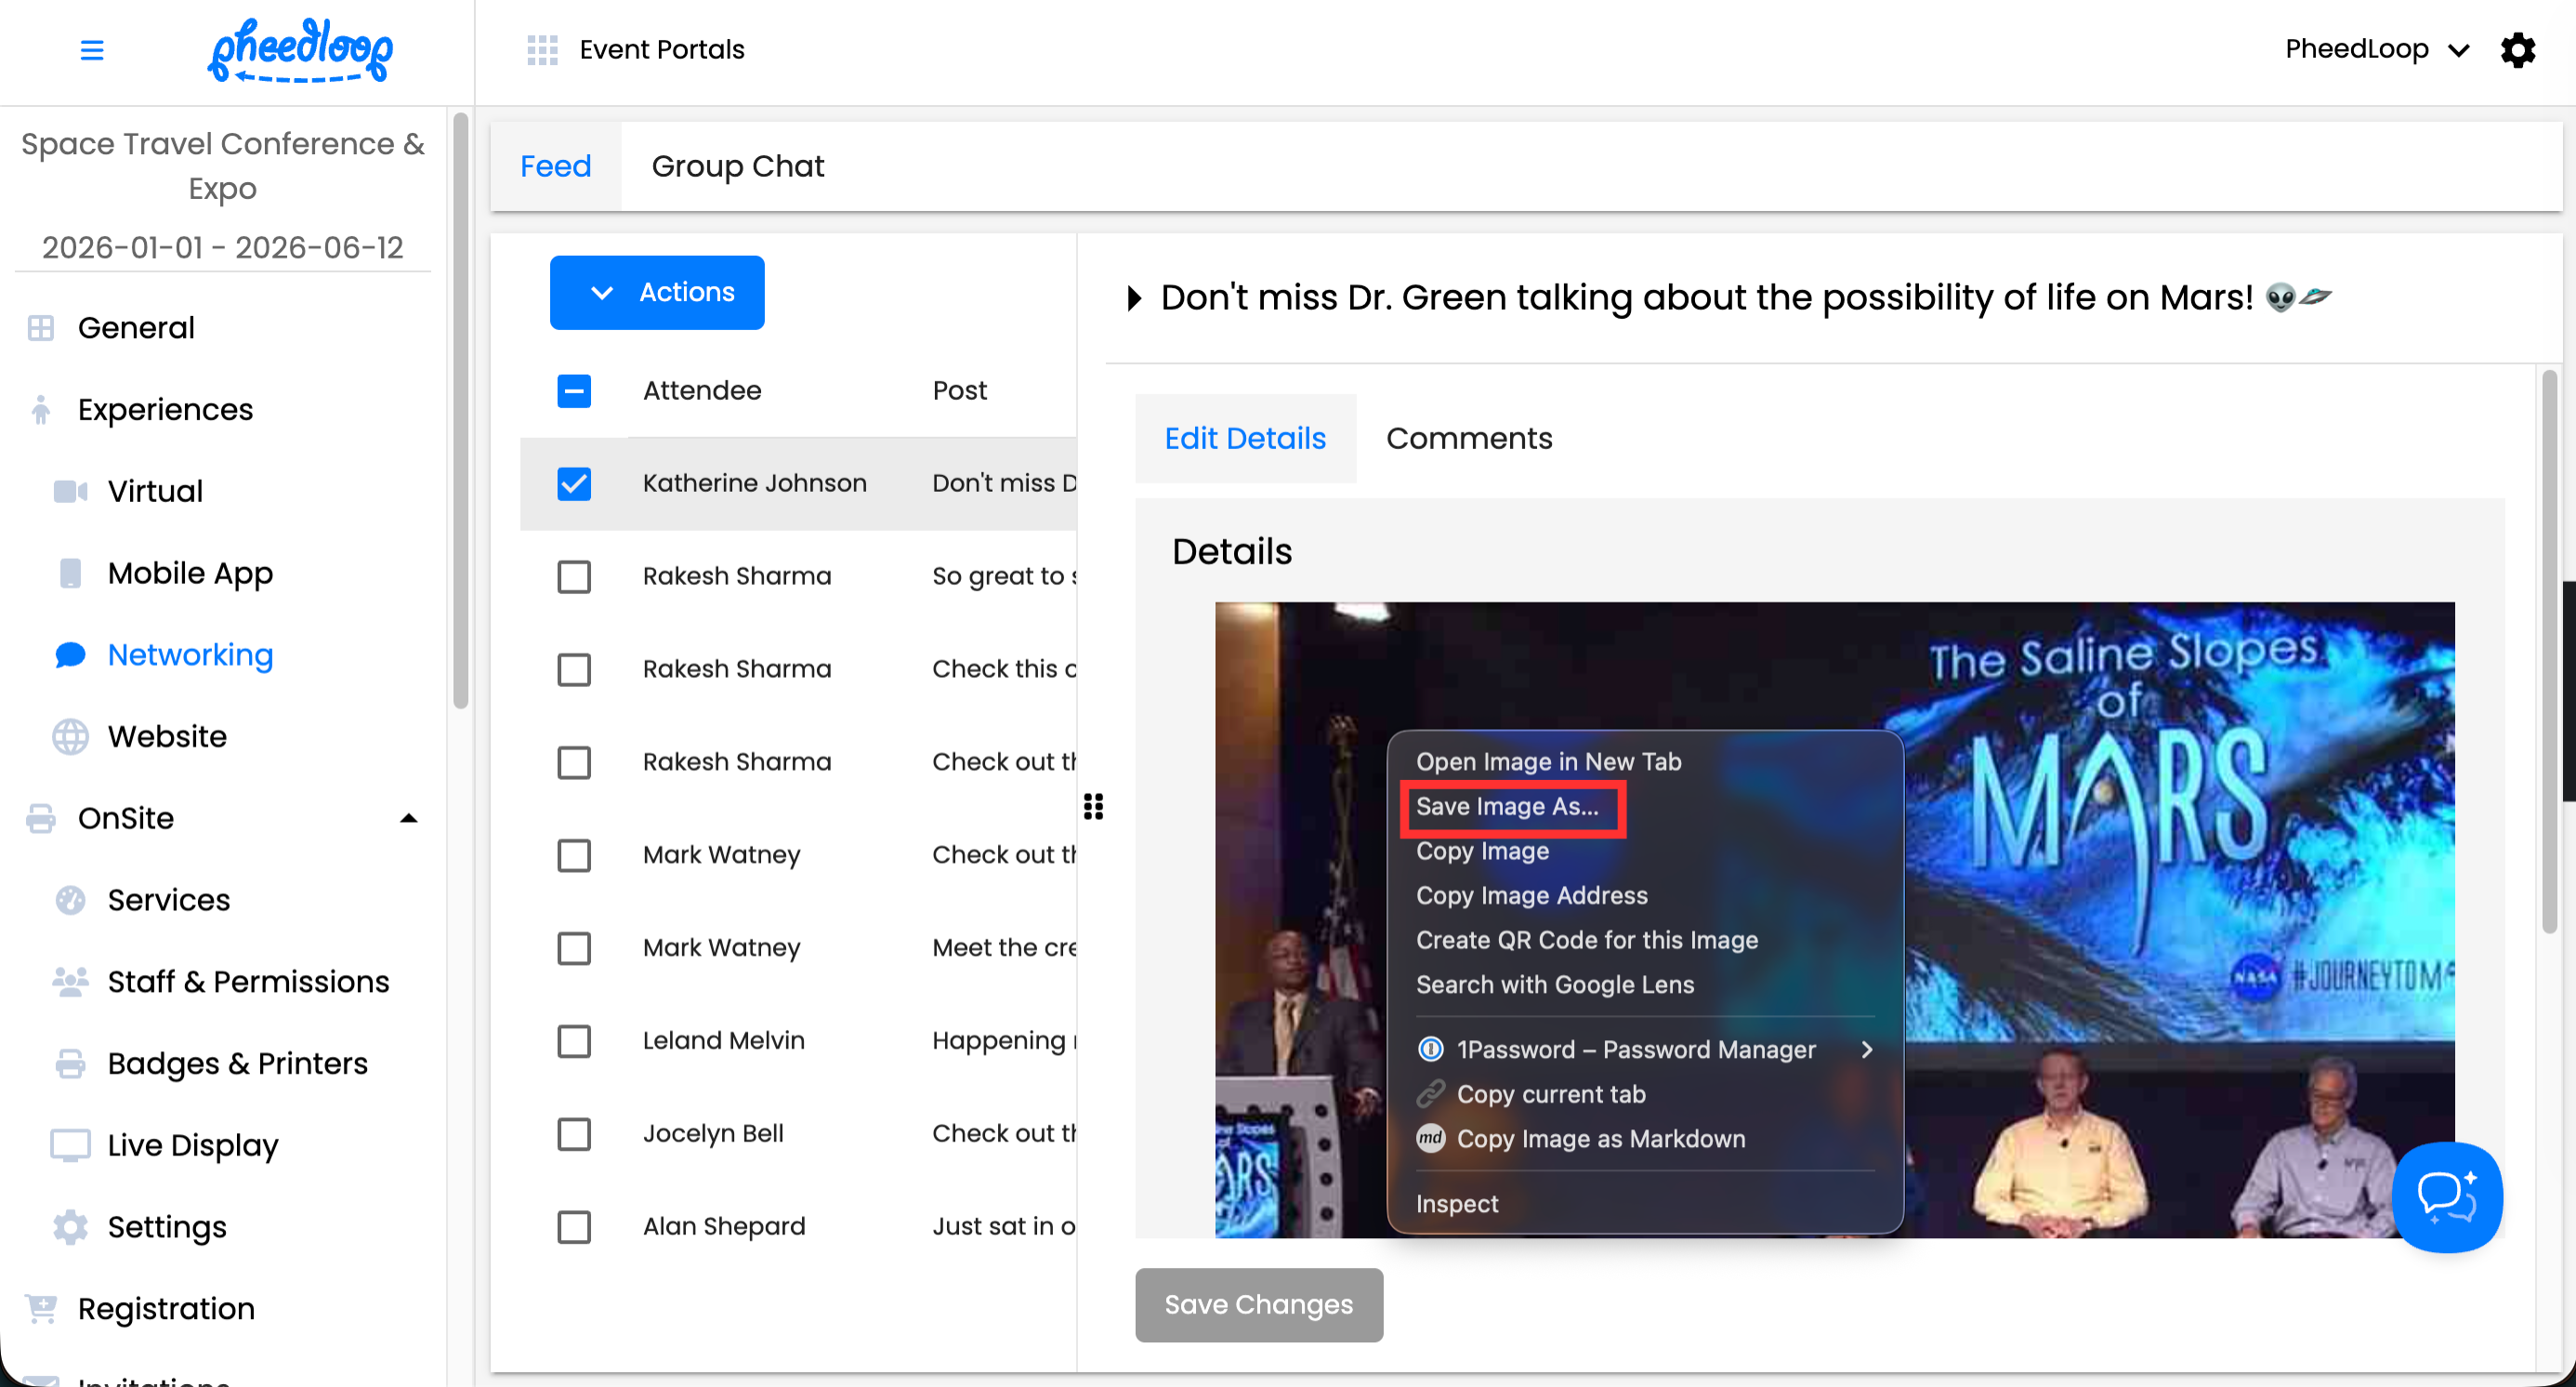Click the hamburger menu icon

click(x=92, y=49)
